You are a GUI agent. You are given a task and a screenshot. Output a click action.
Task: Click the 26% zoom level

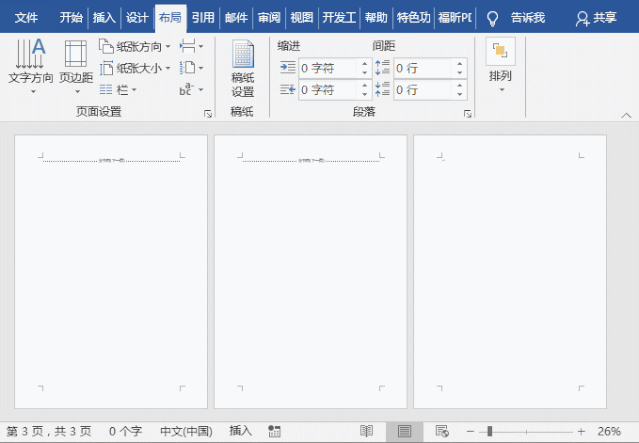click(609, 431)
